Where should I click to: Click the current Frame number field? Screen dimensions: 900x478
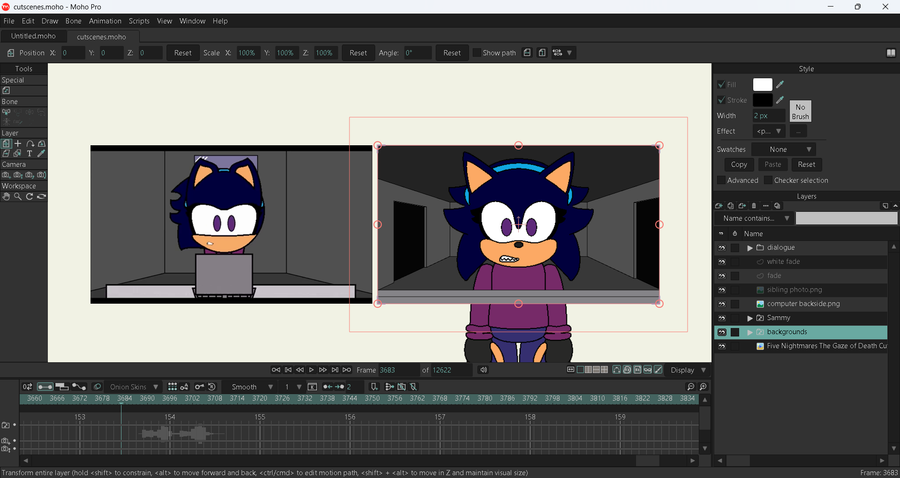click(x=398, y=370)
